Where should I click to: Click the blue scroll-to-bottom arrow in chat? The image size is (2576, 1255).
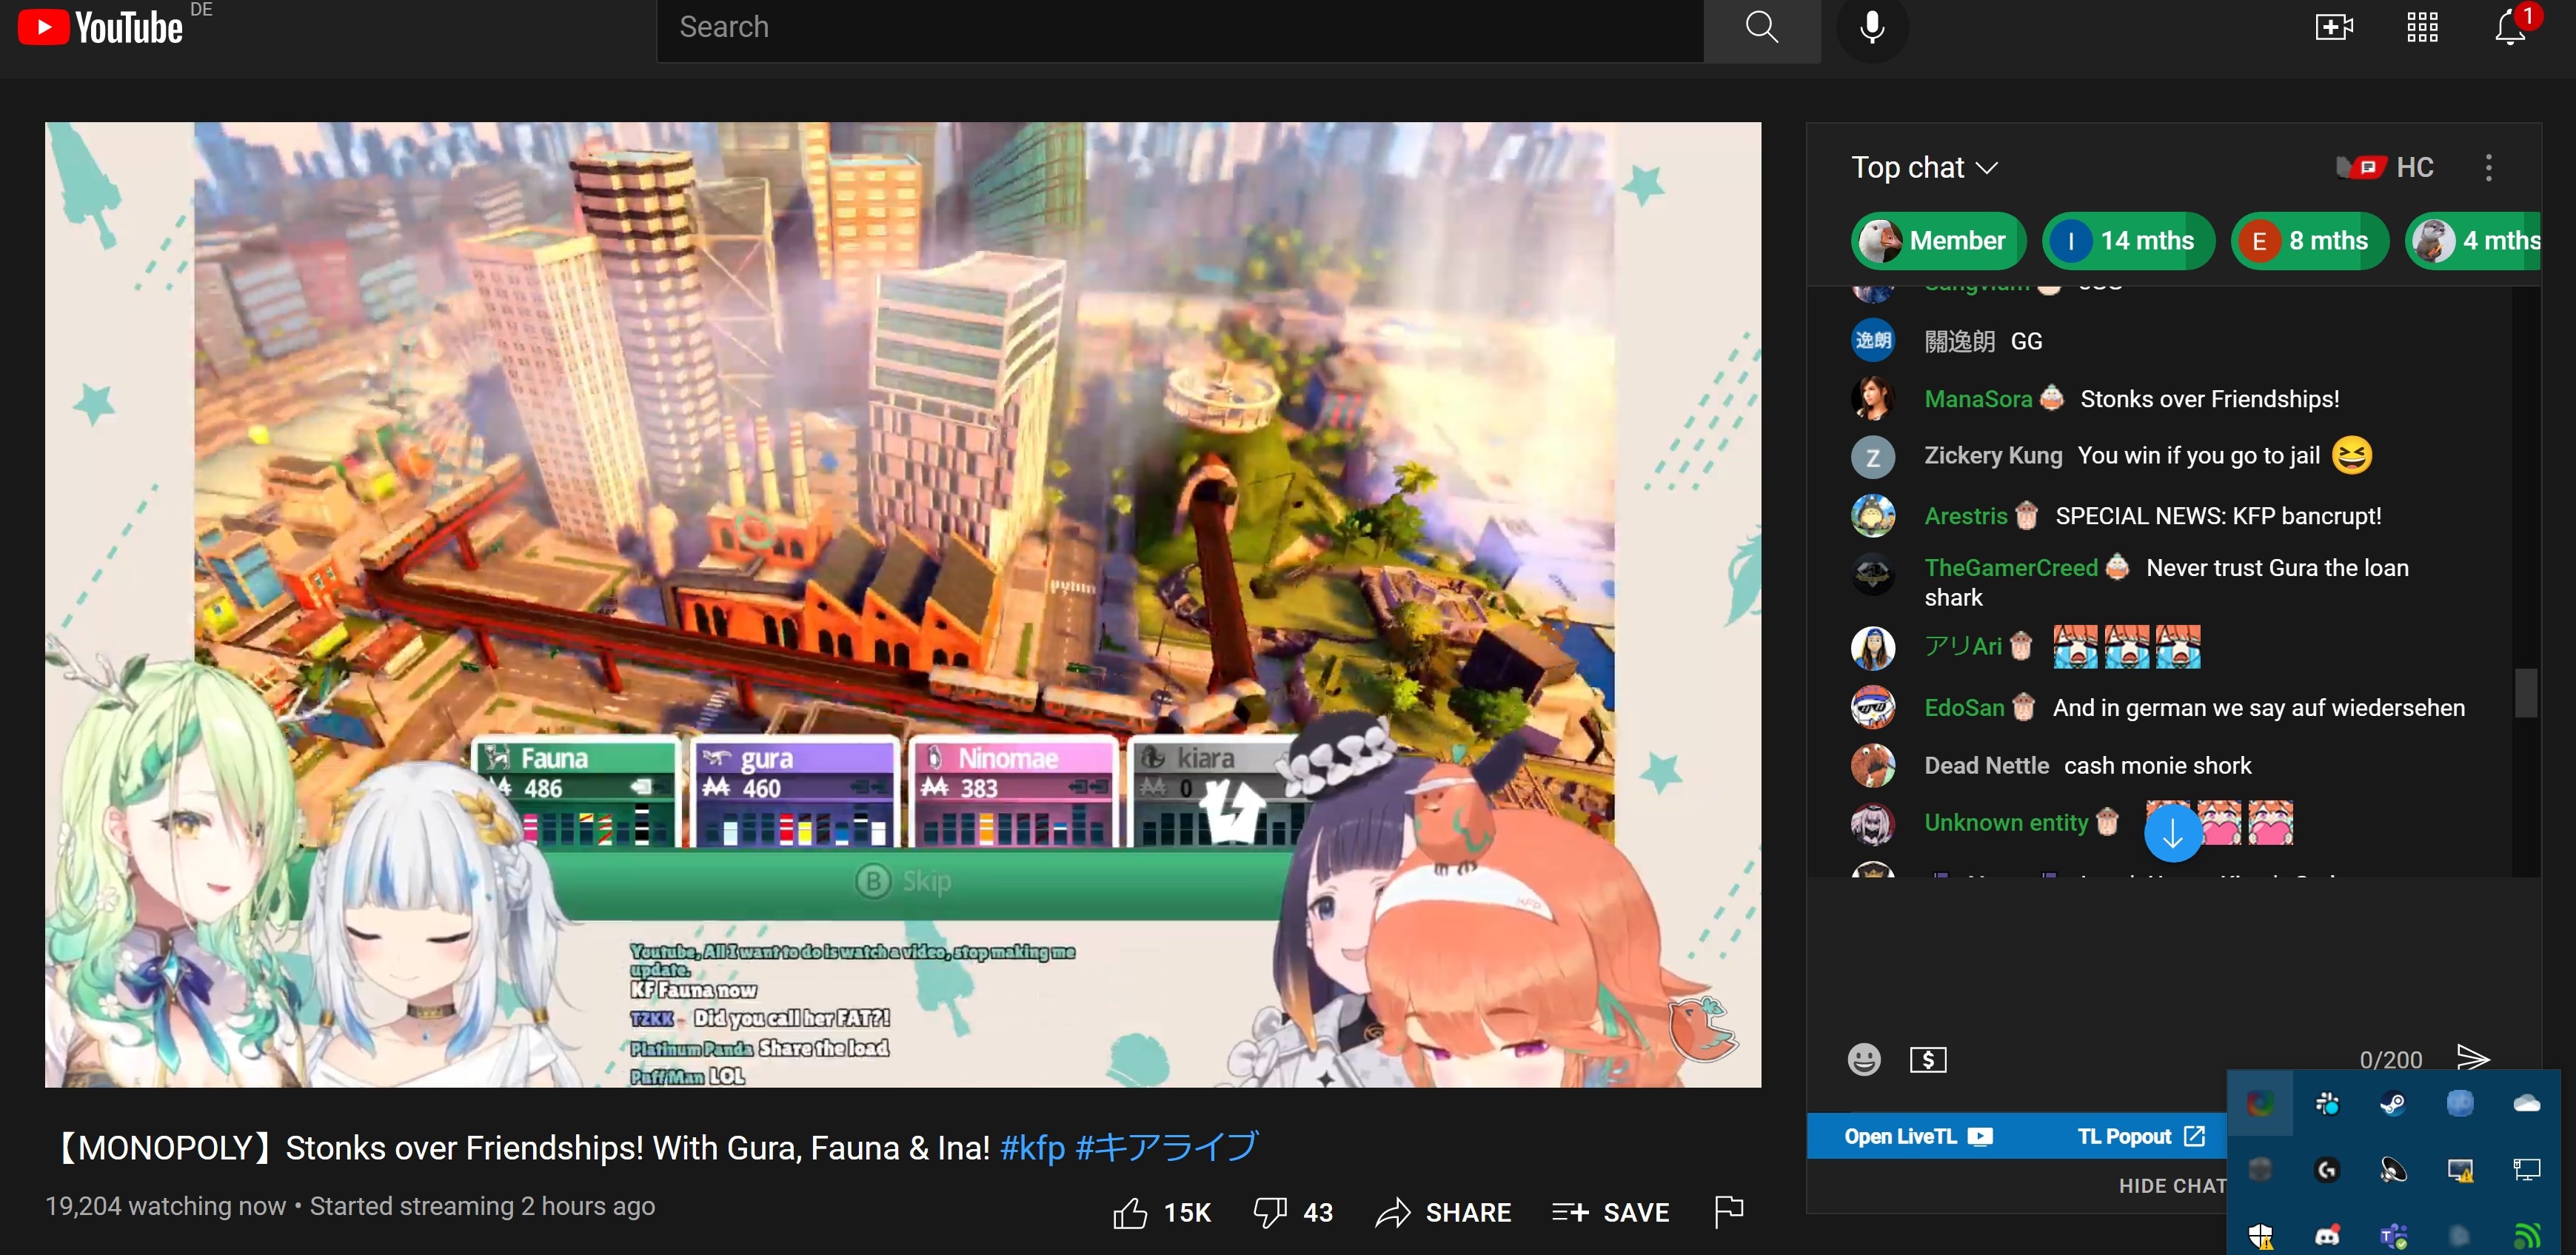coord(2172,832)
